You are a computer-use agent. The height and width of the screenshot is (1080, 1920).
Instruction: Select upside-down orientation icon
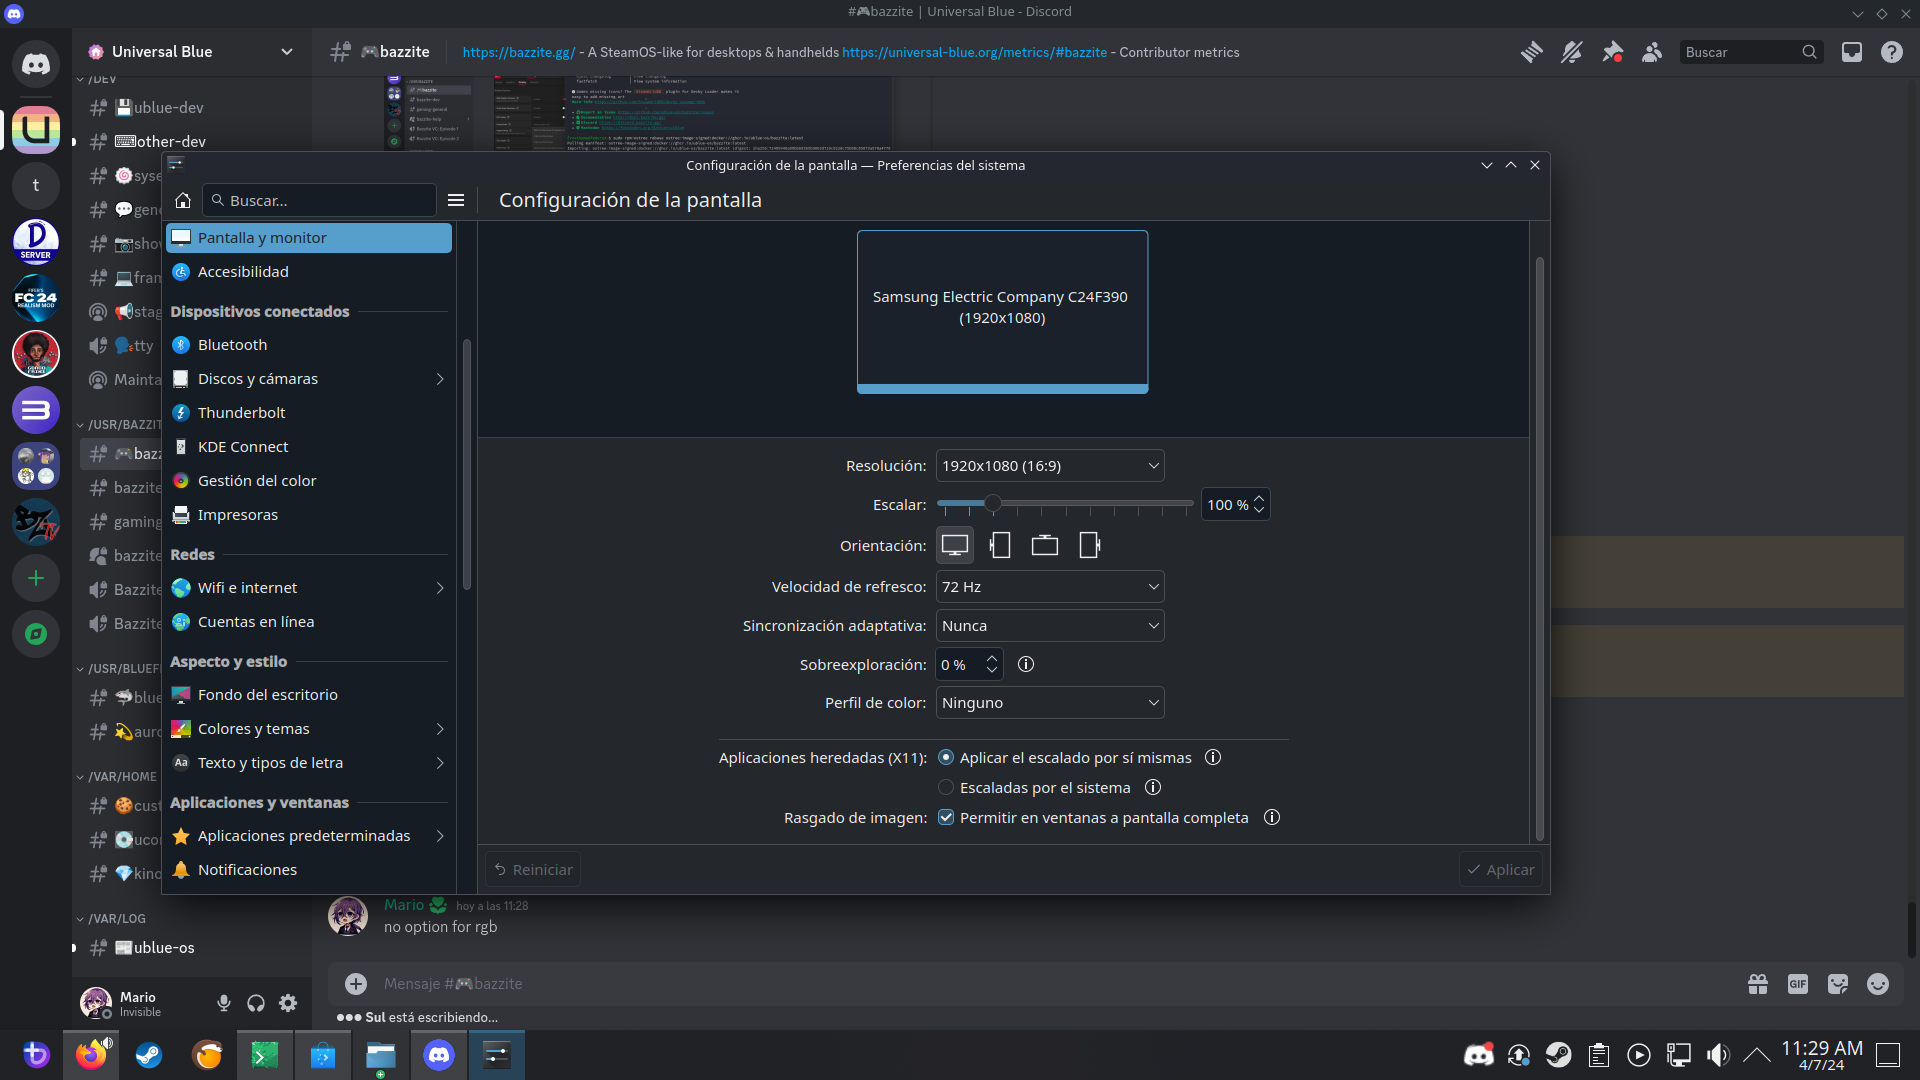1045,545
